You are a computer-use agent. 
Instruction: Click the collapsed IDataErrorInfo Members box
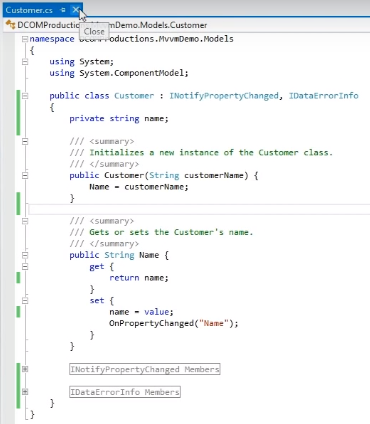point(125,392)
